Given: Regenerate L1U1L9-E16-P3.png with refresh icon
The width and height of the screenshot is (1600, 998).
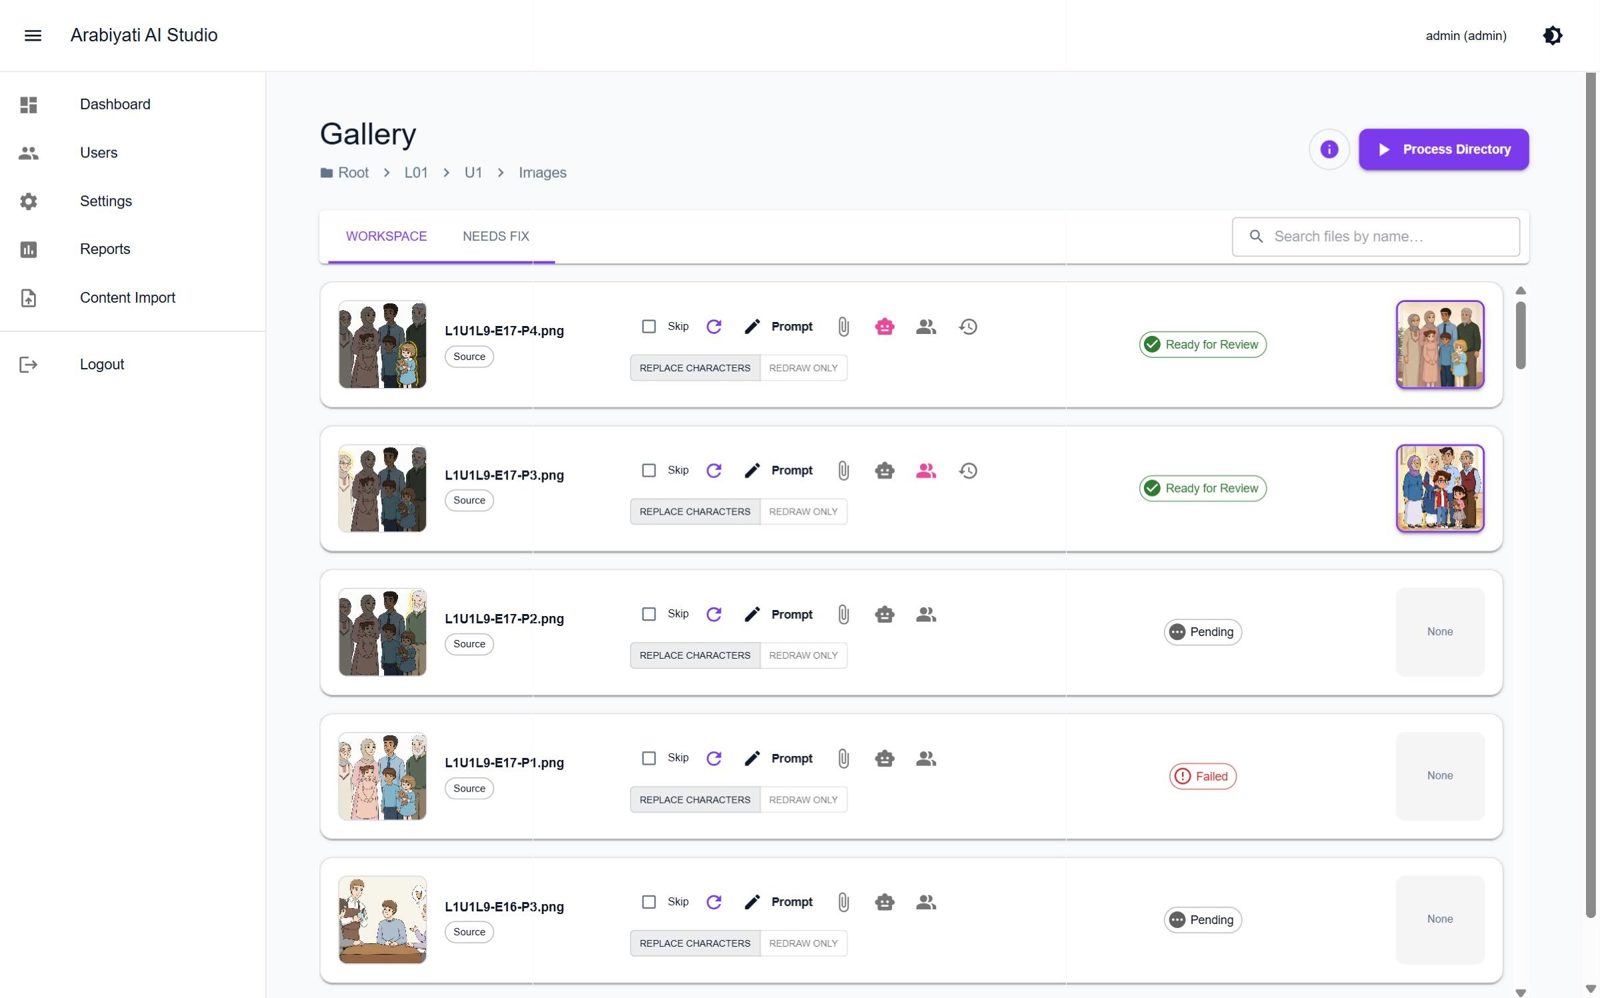Looking at the screenshot, I should (714, 902).
